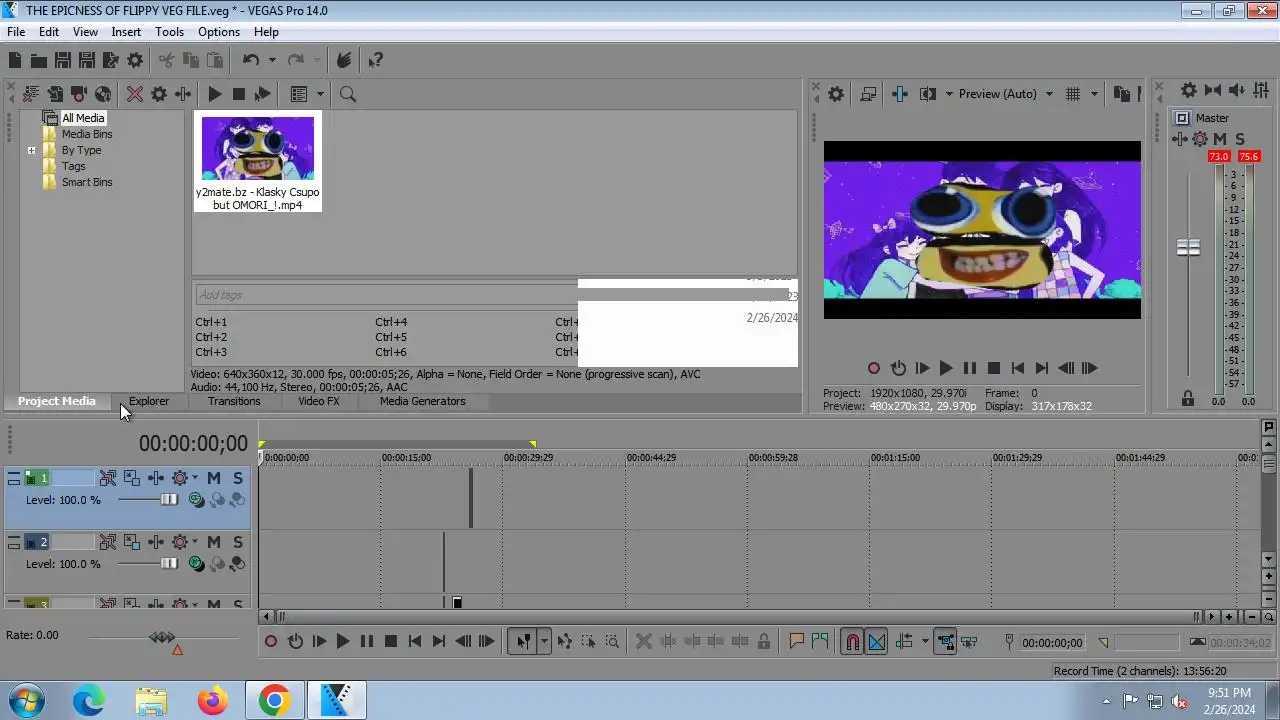Play the timeline from transport bar
Screen dimensions: 1280x720
click(342, 642)
